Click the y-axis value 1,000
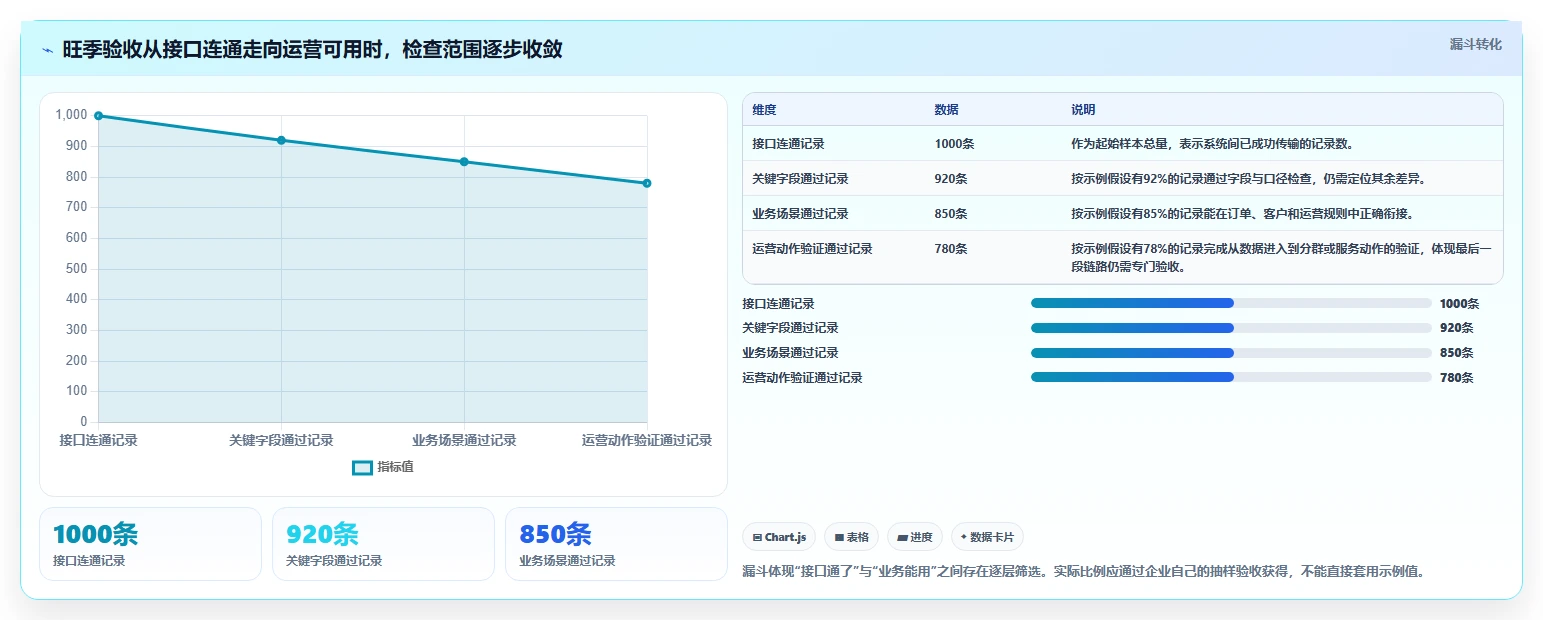The image size is (1543, 620). coord(71,115)
